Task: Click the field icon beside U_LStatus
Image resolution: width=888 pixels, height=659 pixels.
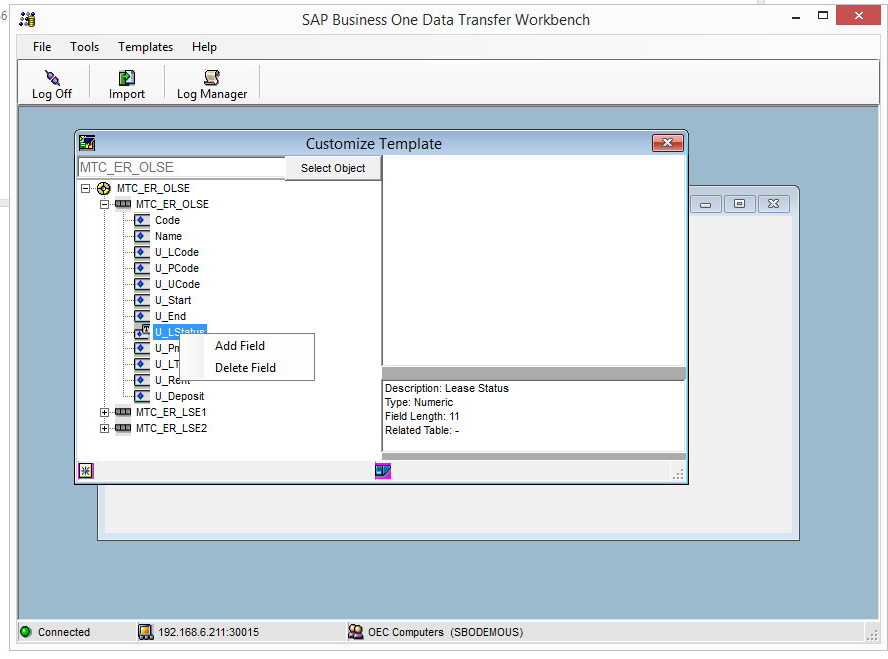Action: pyautogui.click(x=142, y=332)
